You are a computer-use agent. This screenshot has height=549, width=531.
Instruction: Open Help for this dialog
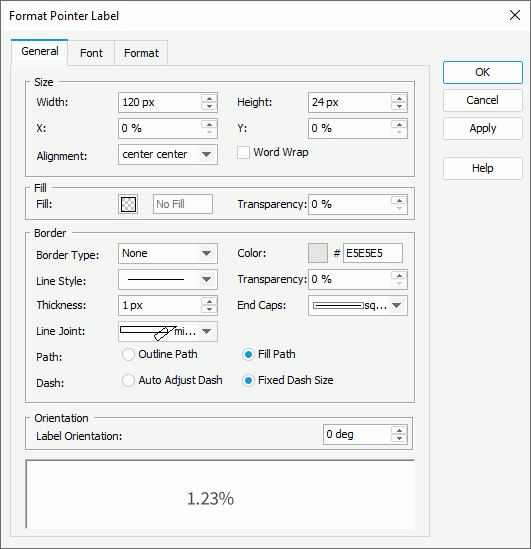483,168
